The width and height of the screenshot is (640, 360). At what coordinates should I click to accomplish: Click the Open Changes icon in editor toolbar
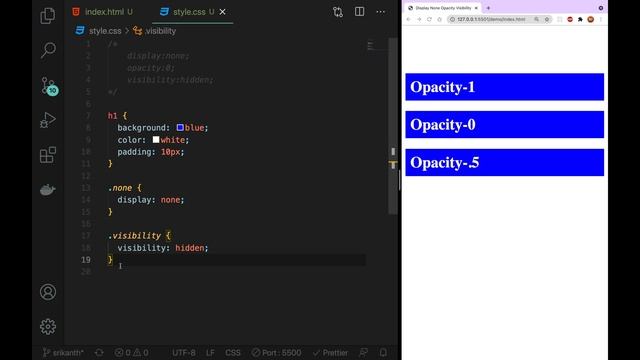coord(338,12)
